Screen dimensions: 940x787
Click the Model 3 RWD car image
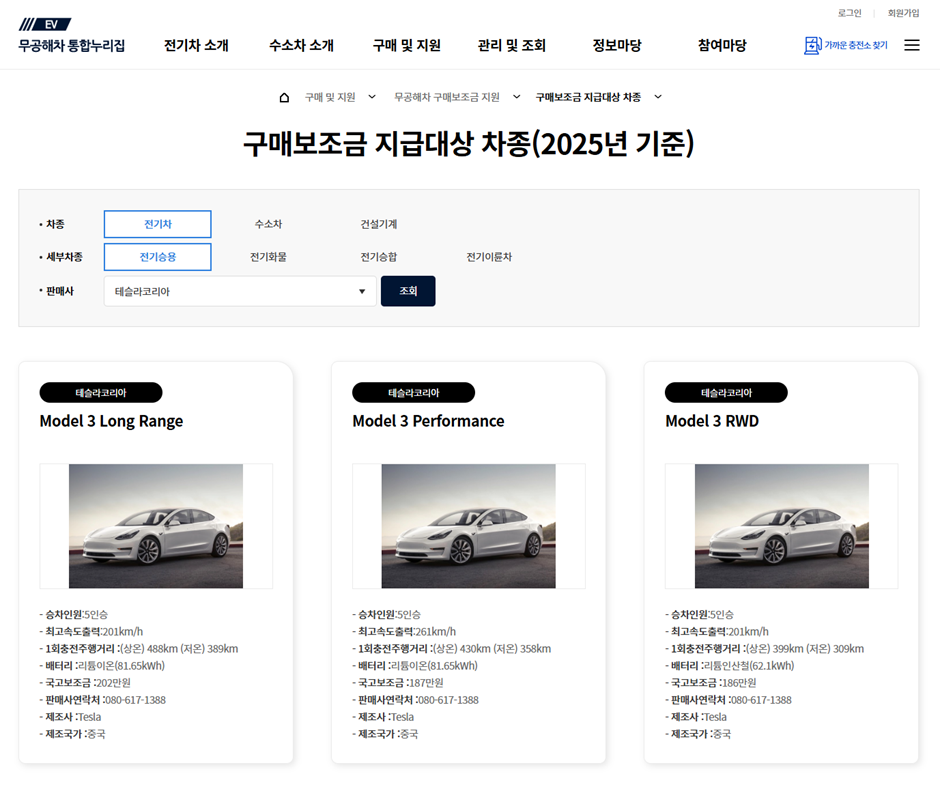(x=782, y=526)
